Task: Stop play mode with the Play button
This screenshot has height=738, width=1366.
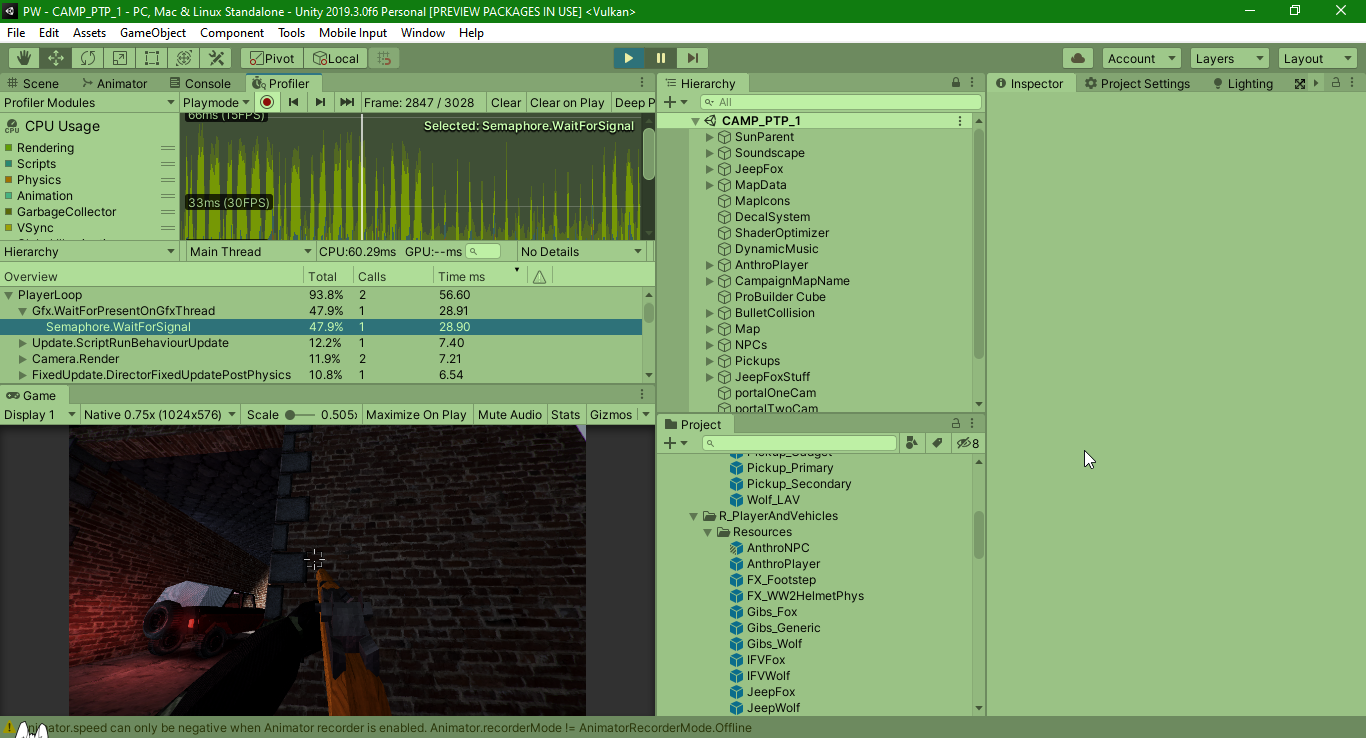Action: click(629, 58)
